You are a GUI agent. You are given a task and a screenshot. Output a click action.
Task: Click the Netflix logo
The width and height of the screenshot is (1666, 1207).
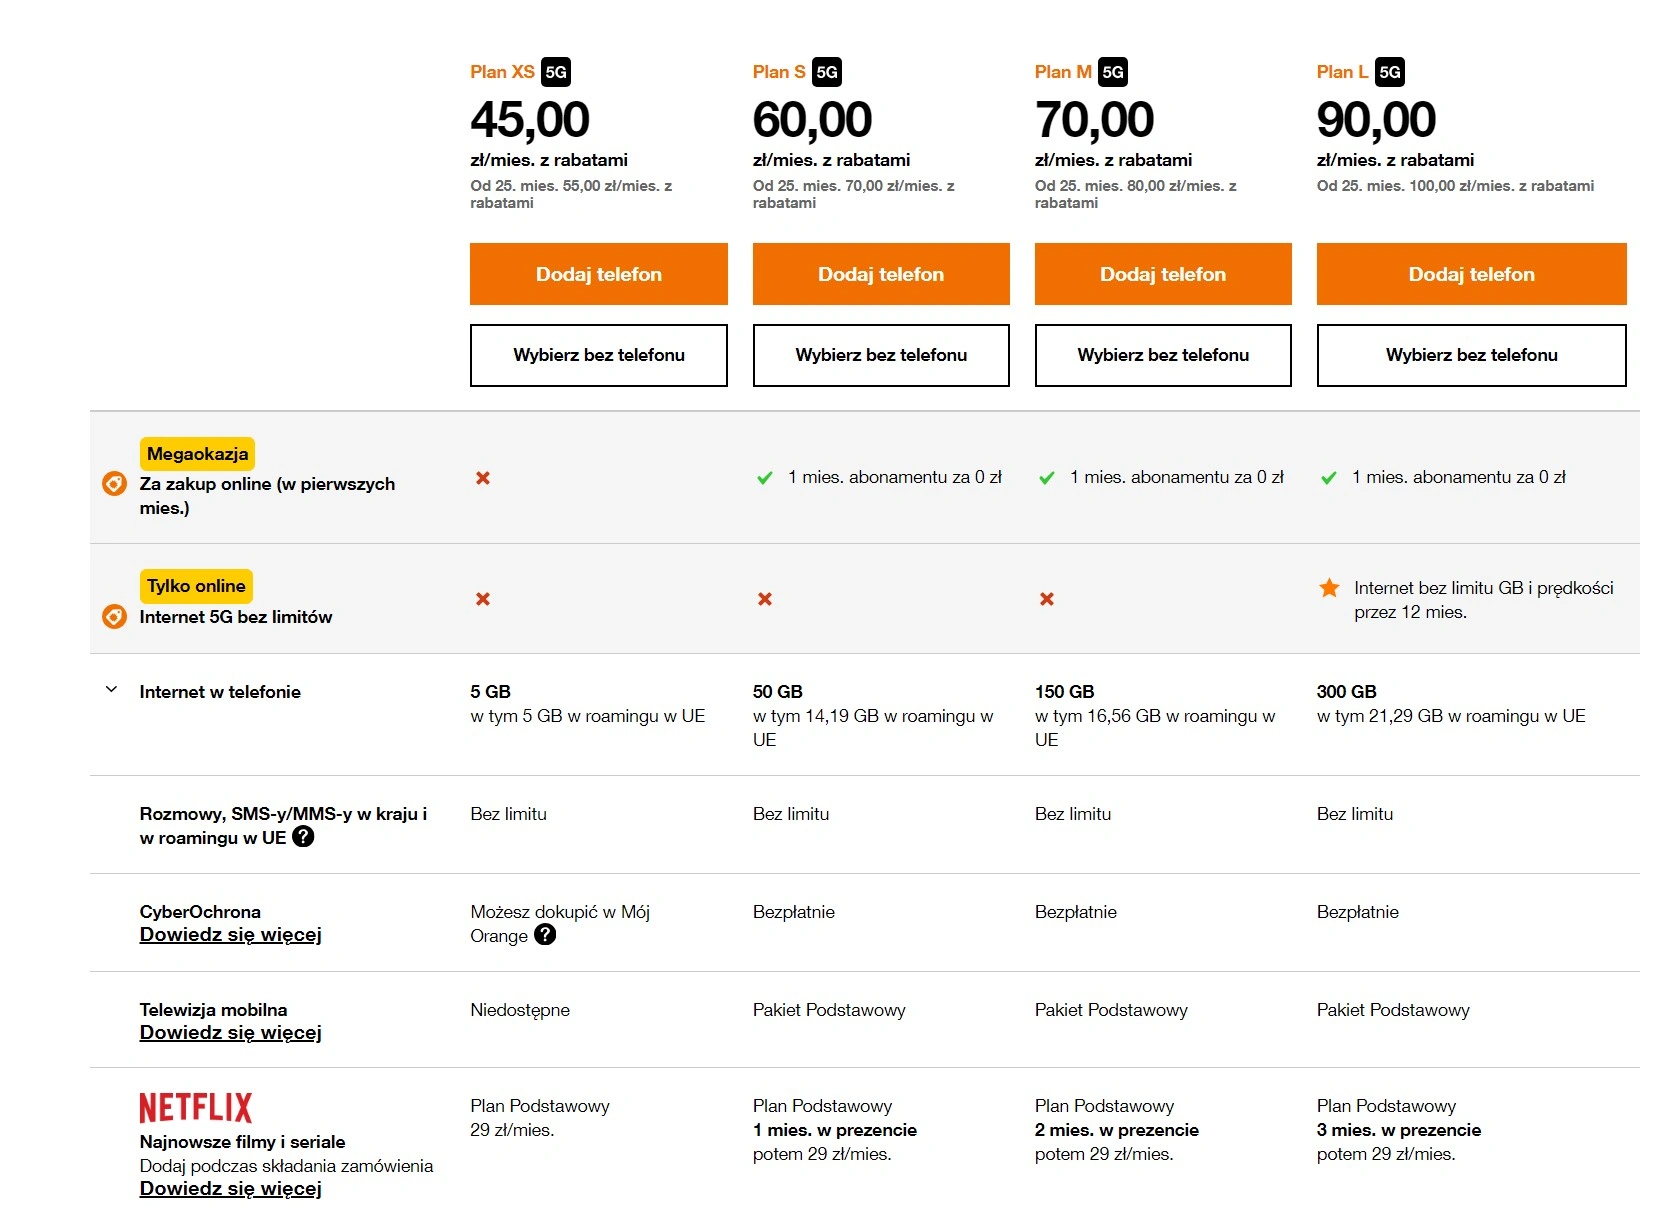(x=196, y=1107)
